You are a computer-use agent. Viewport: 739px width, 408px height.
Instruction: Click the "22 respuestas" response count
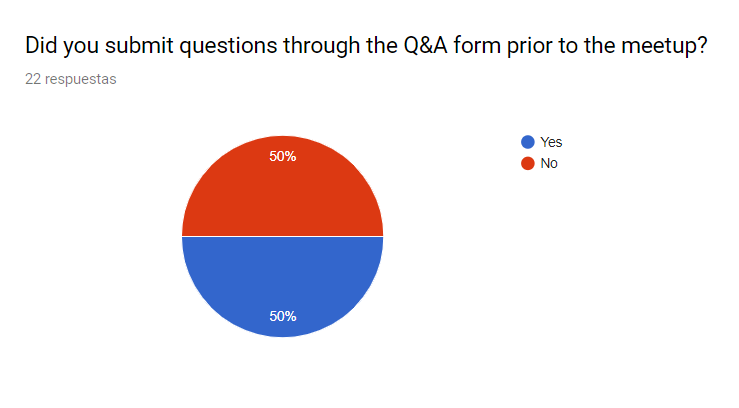pos(70,79)
